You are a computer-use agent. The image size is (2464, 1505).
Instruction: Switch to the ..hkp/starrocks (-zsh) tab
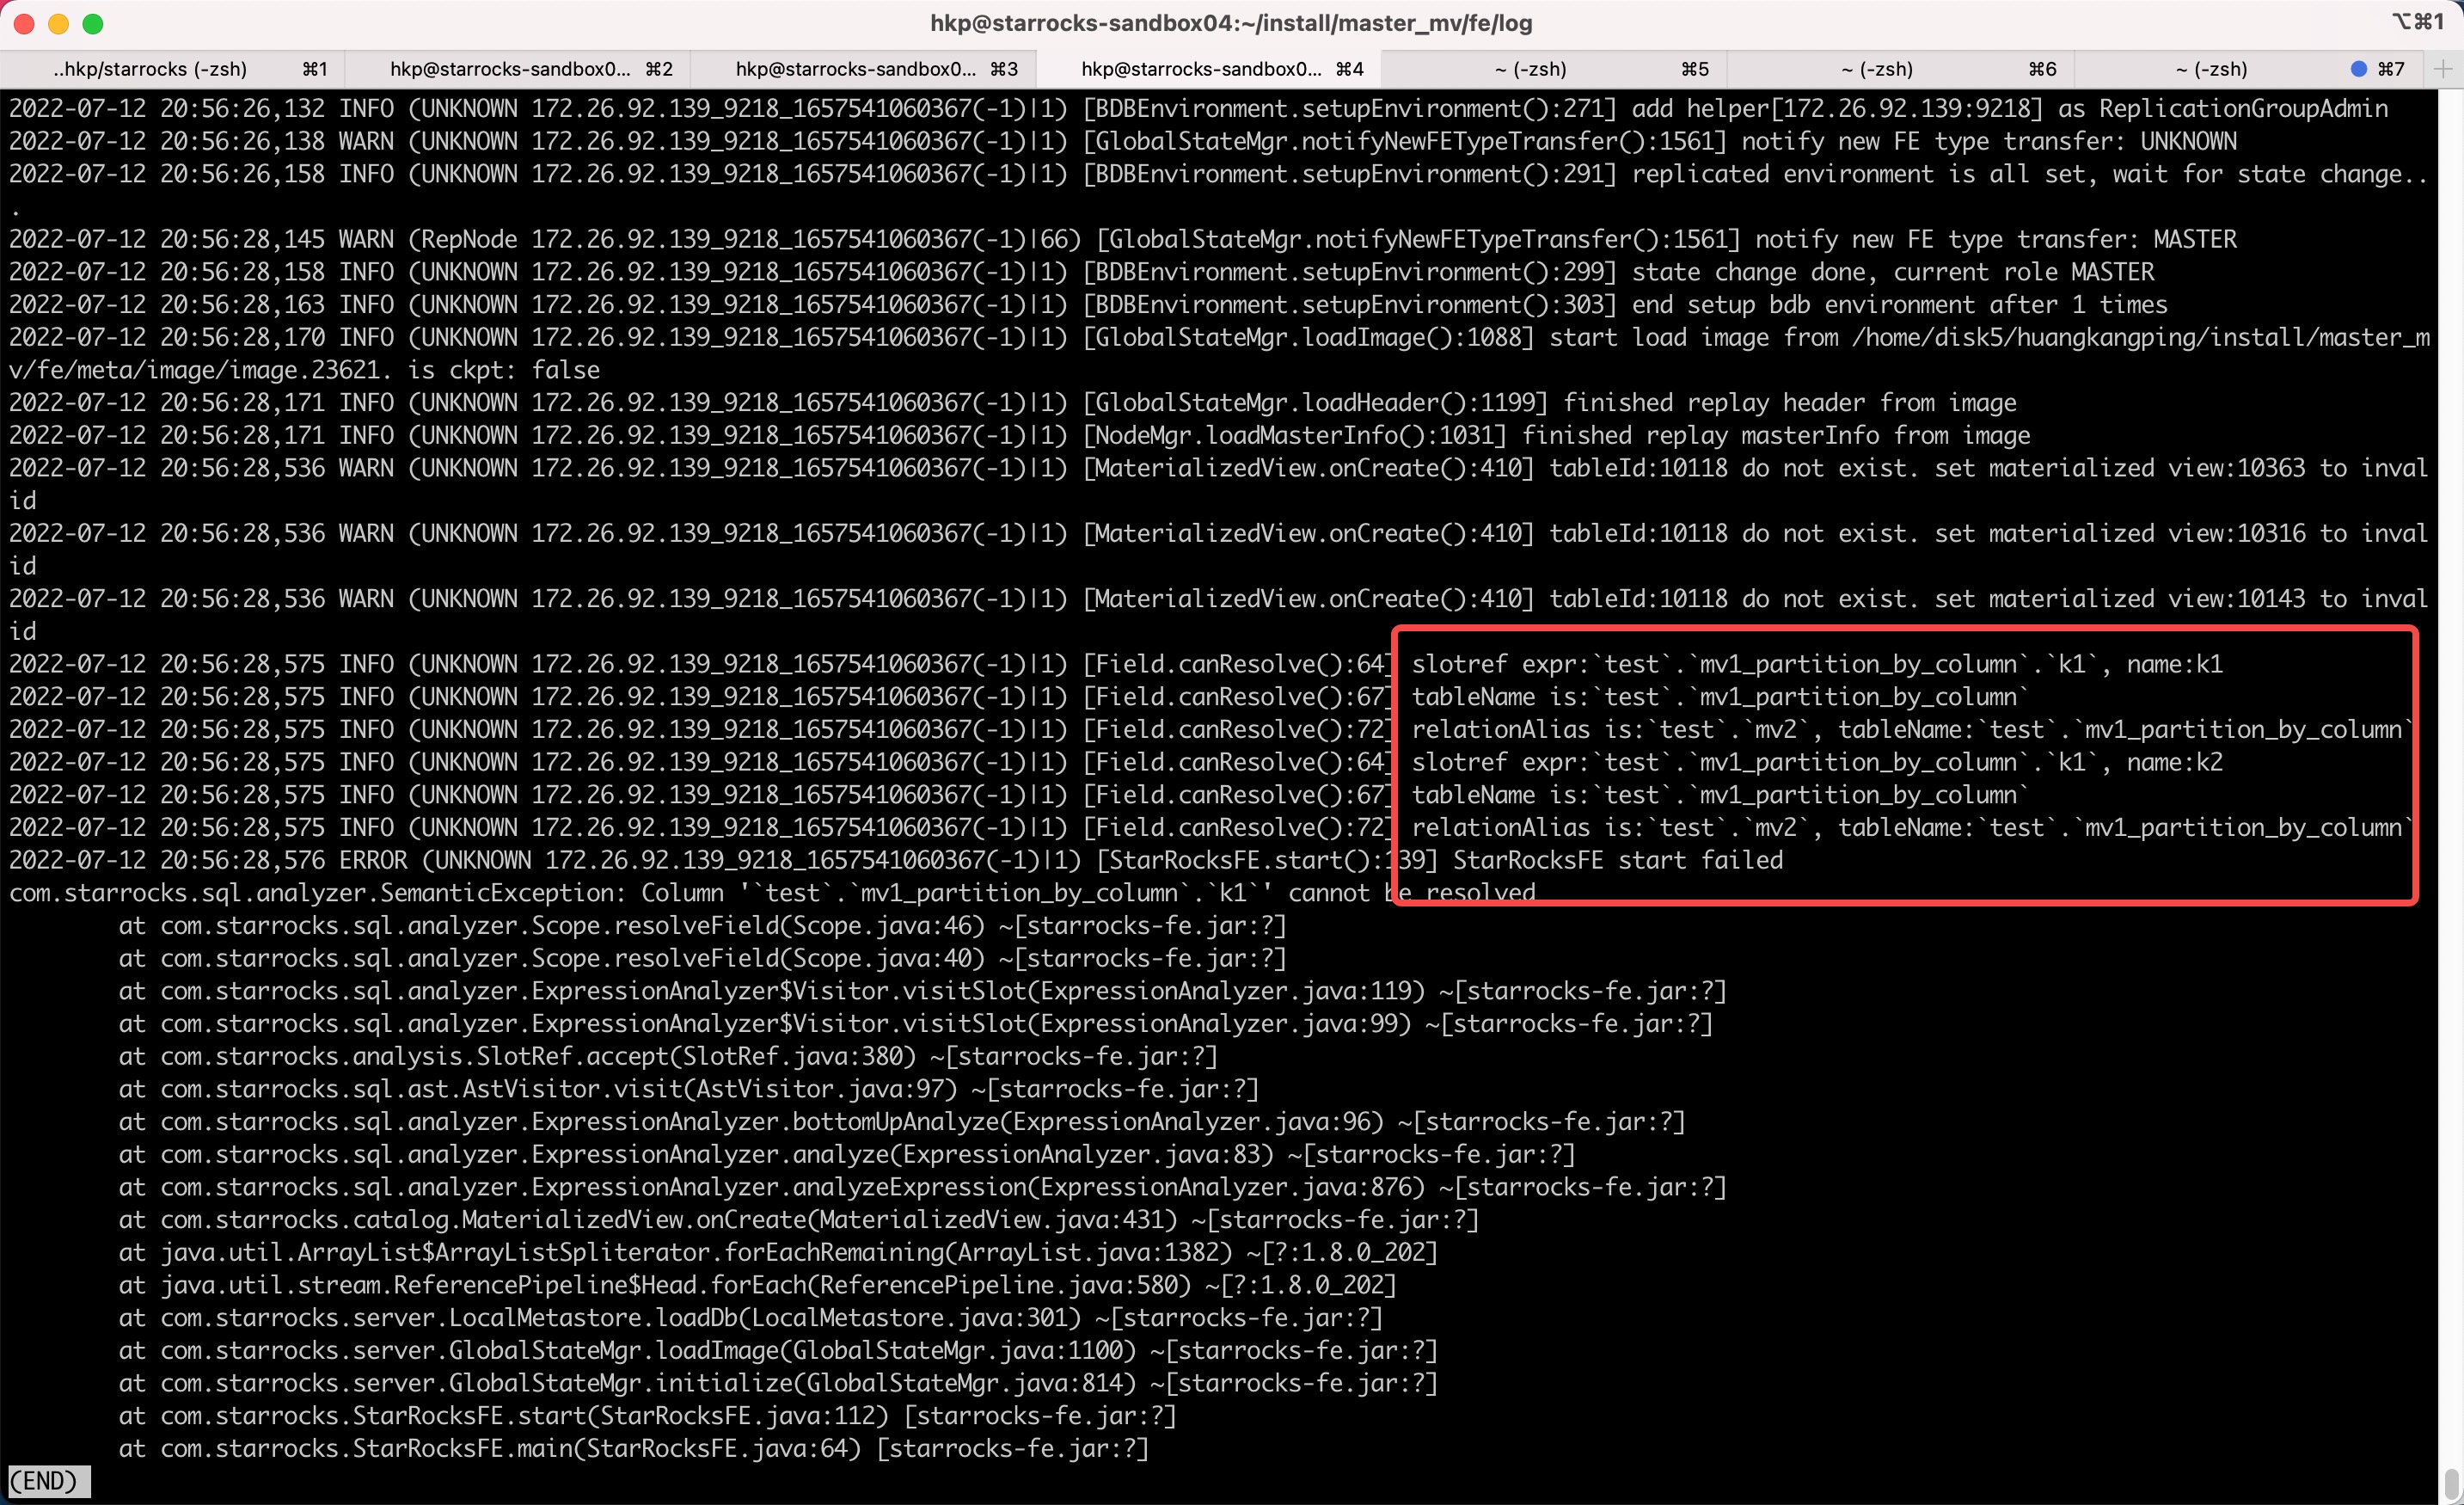[172, 69]
